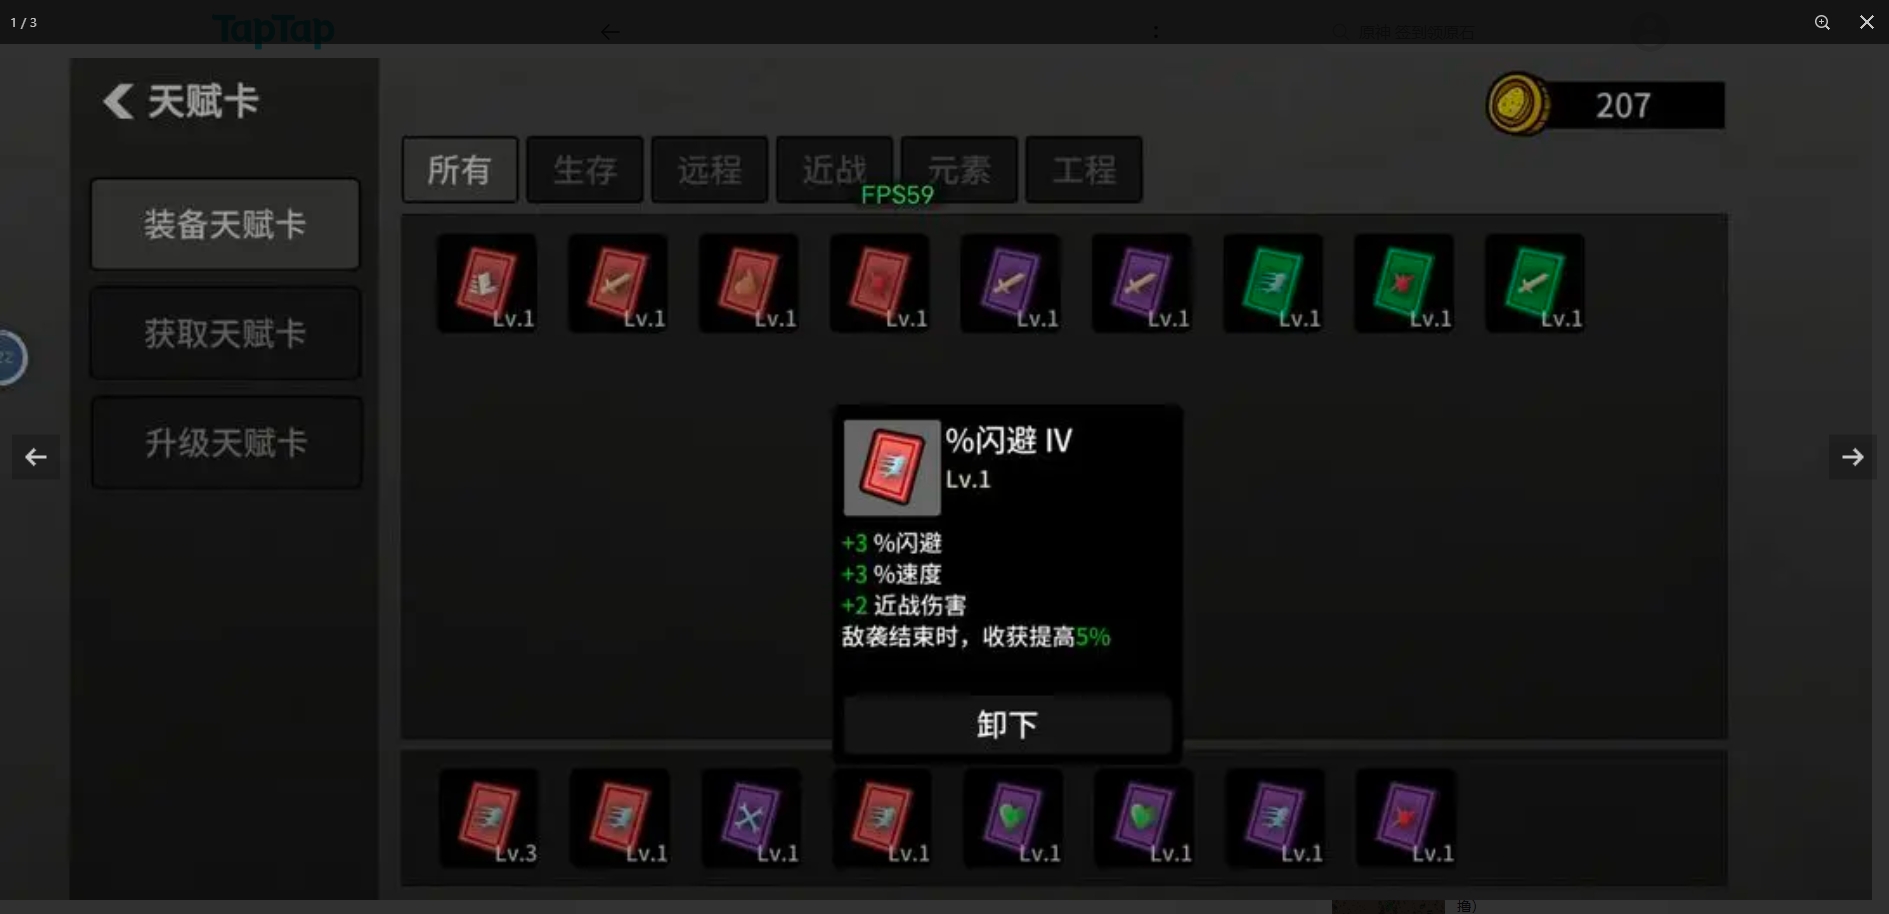Select the last green sword card

coord(1535,283)
